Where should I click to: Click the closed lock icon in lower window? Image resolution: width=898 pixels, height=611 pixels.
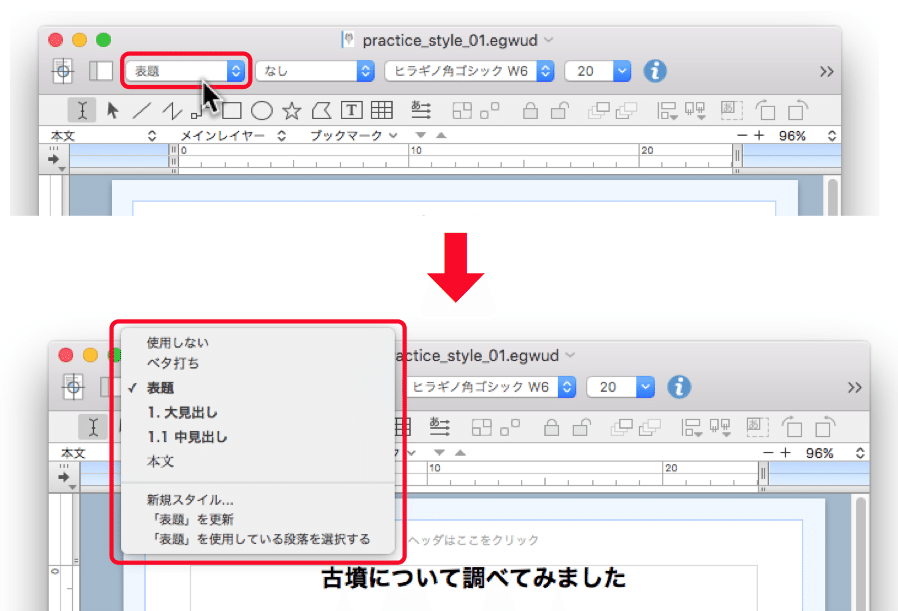552,427
